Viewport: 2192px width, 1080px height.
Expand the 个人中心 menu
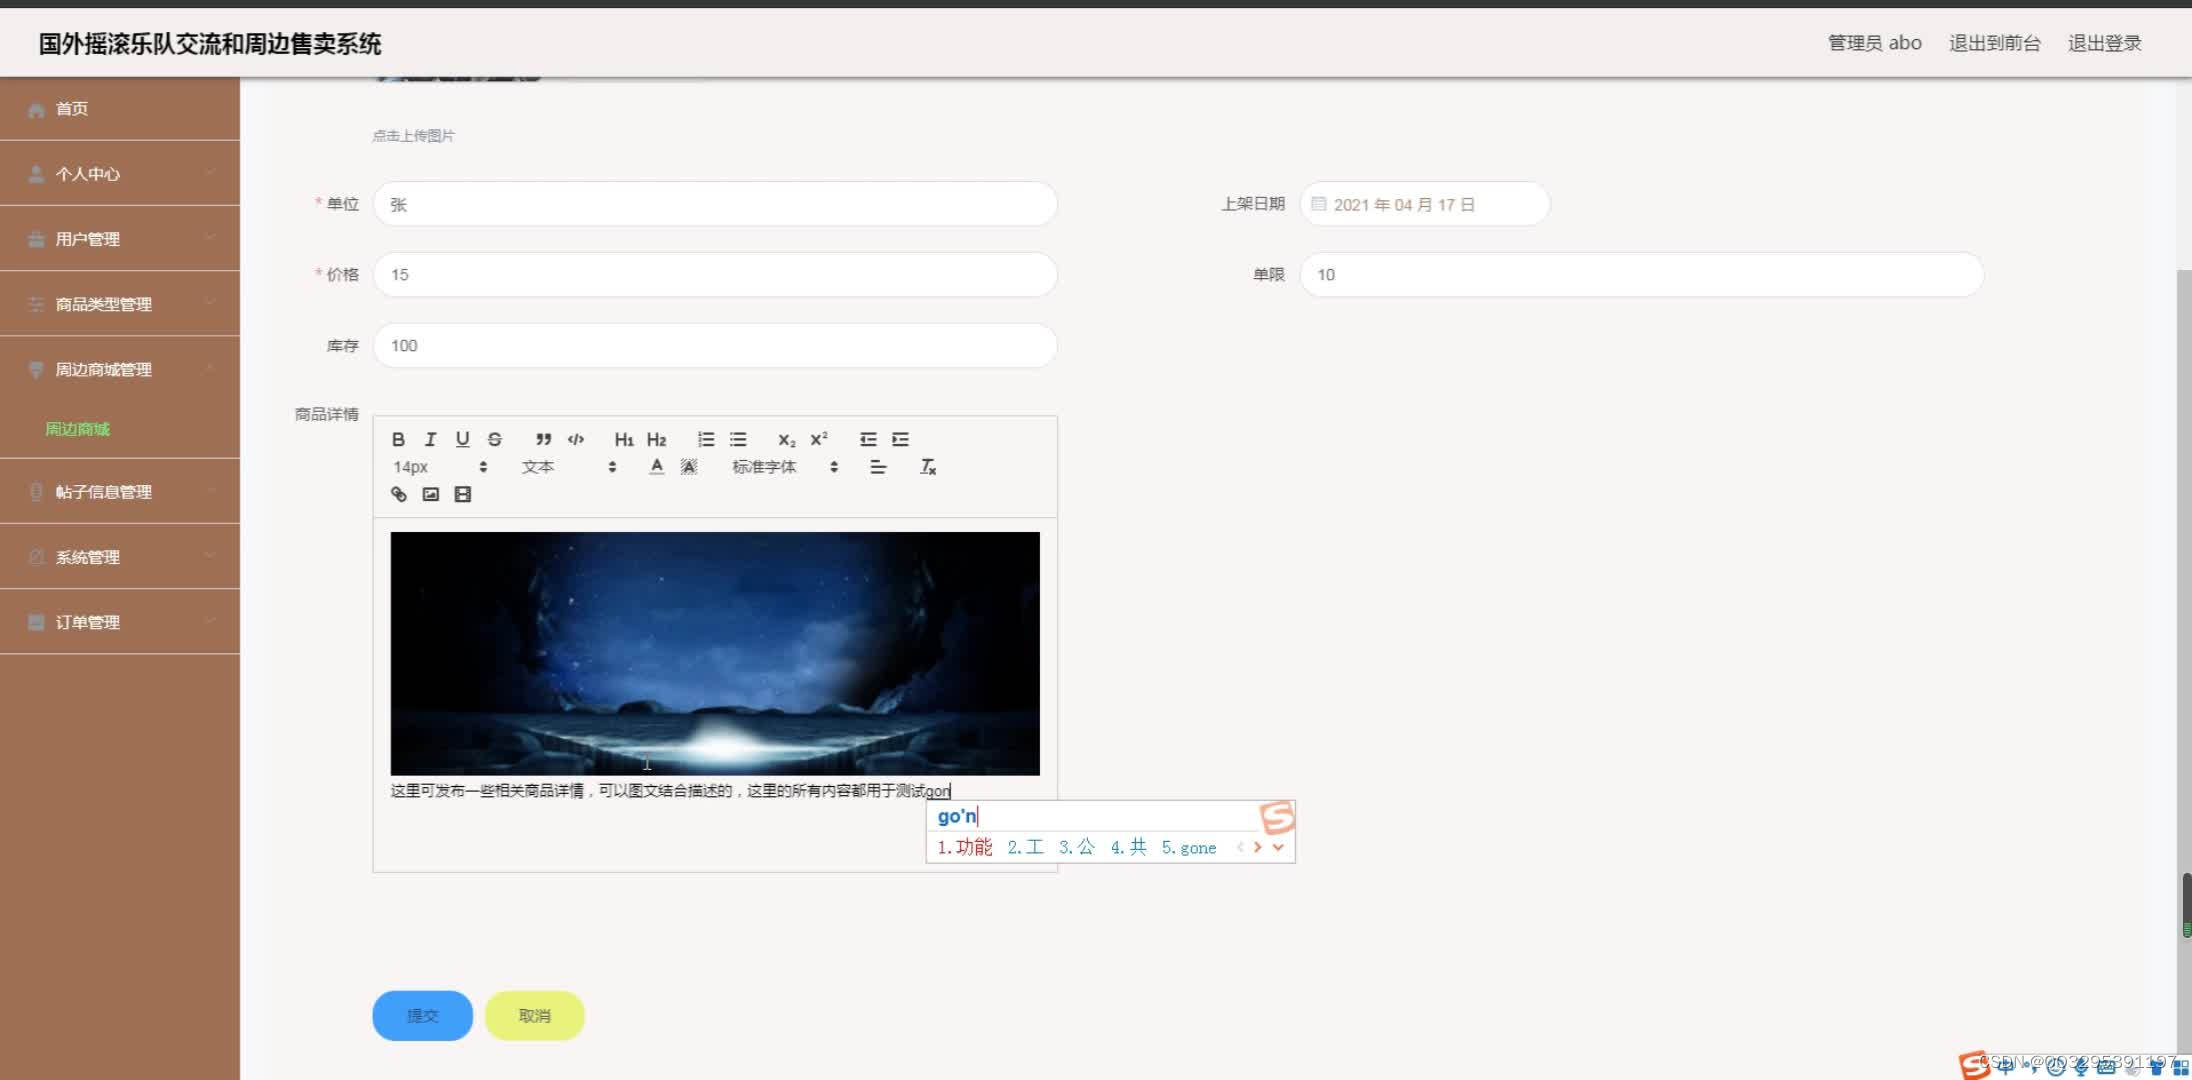(x=120, y=173)
